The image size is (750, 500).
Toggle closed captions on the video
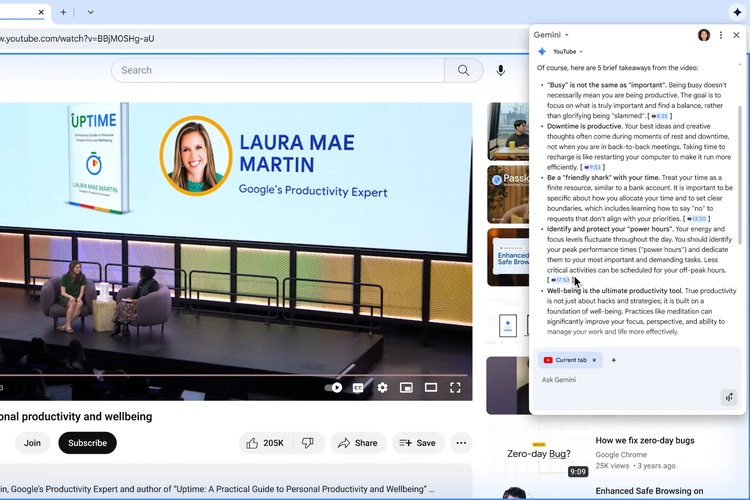pos(358,388)
